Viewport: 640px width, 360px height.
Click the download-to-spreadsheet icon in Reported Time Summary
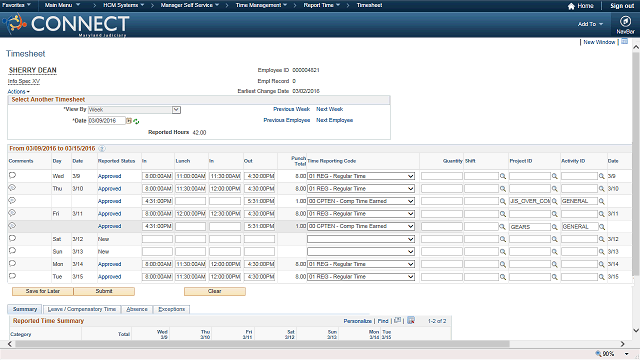(411, 320)
